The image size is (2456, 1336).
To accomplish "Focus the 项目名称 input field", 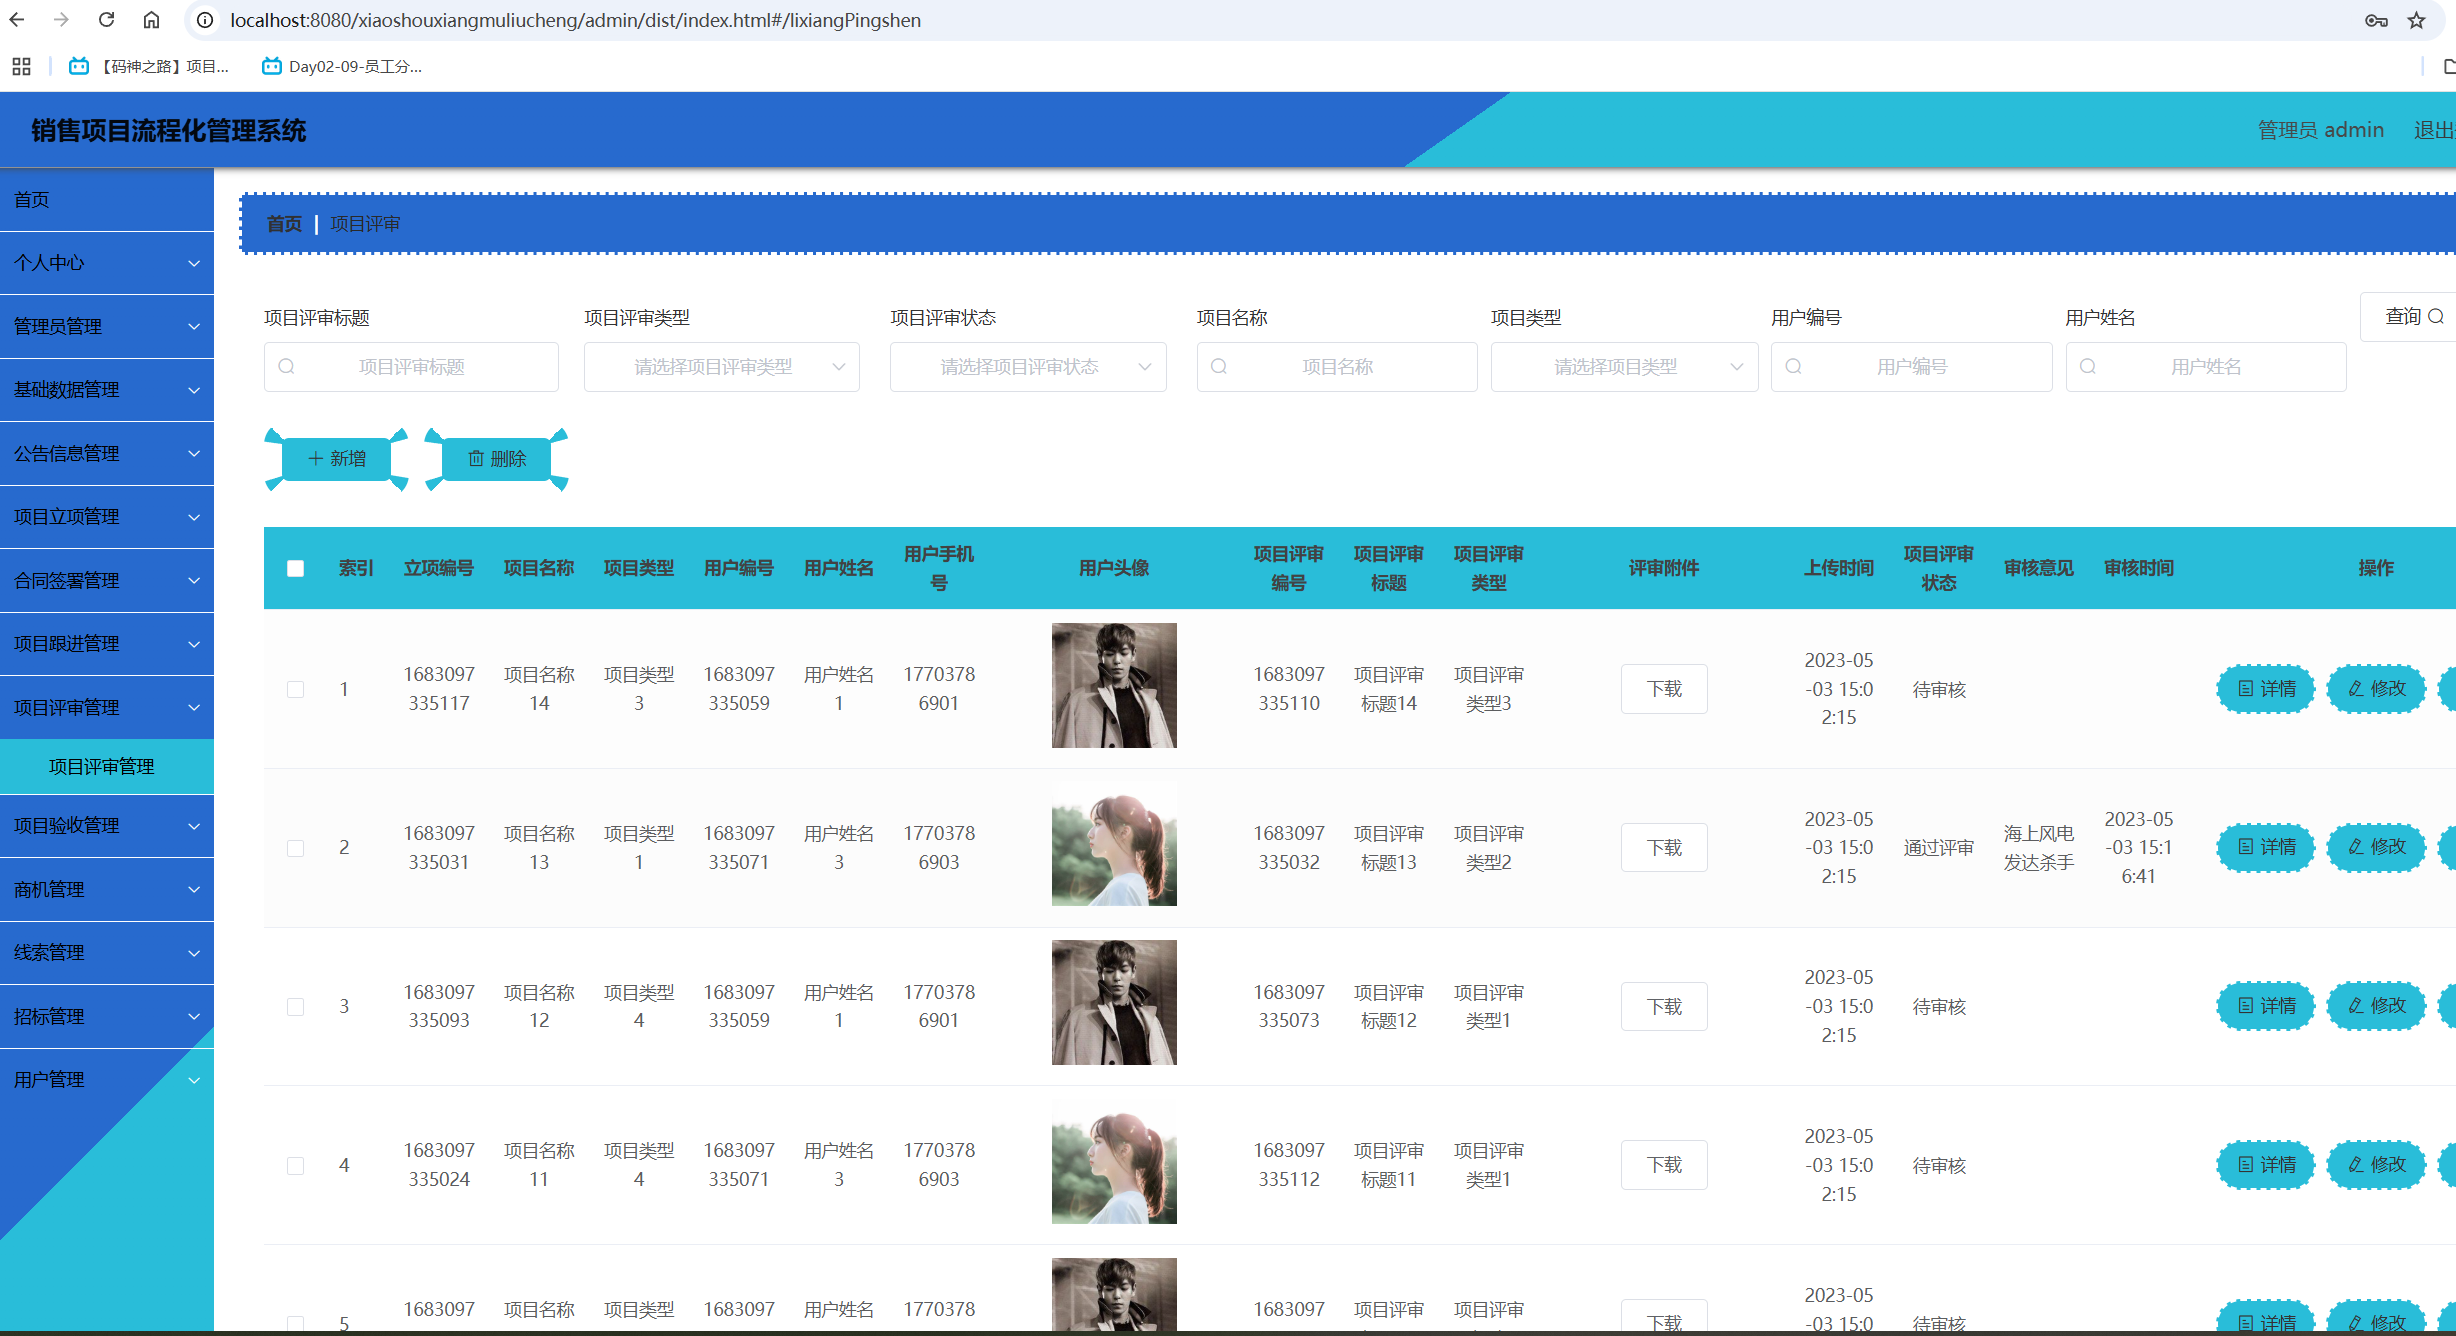I will click(1337, 367).
